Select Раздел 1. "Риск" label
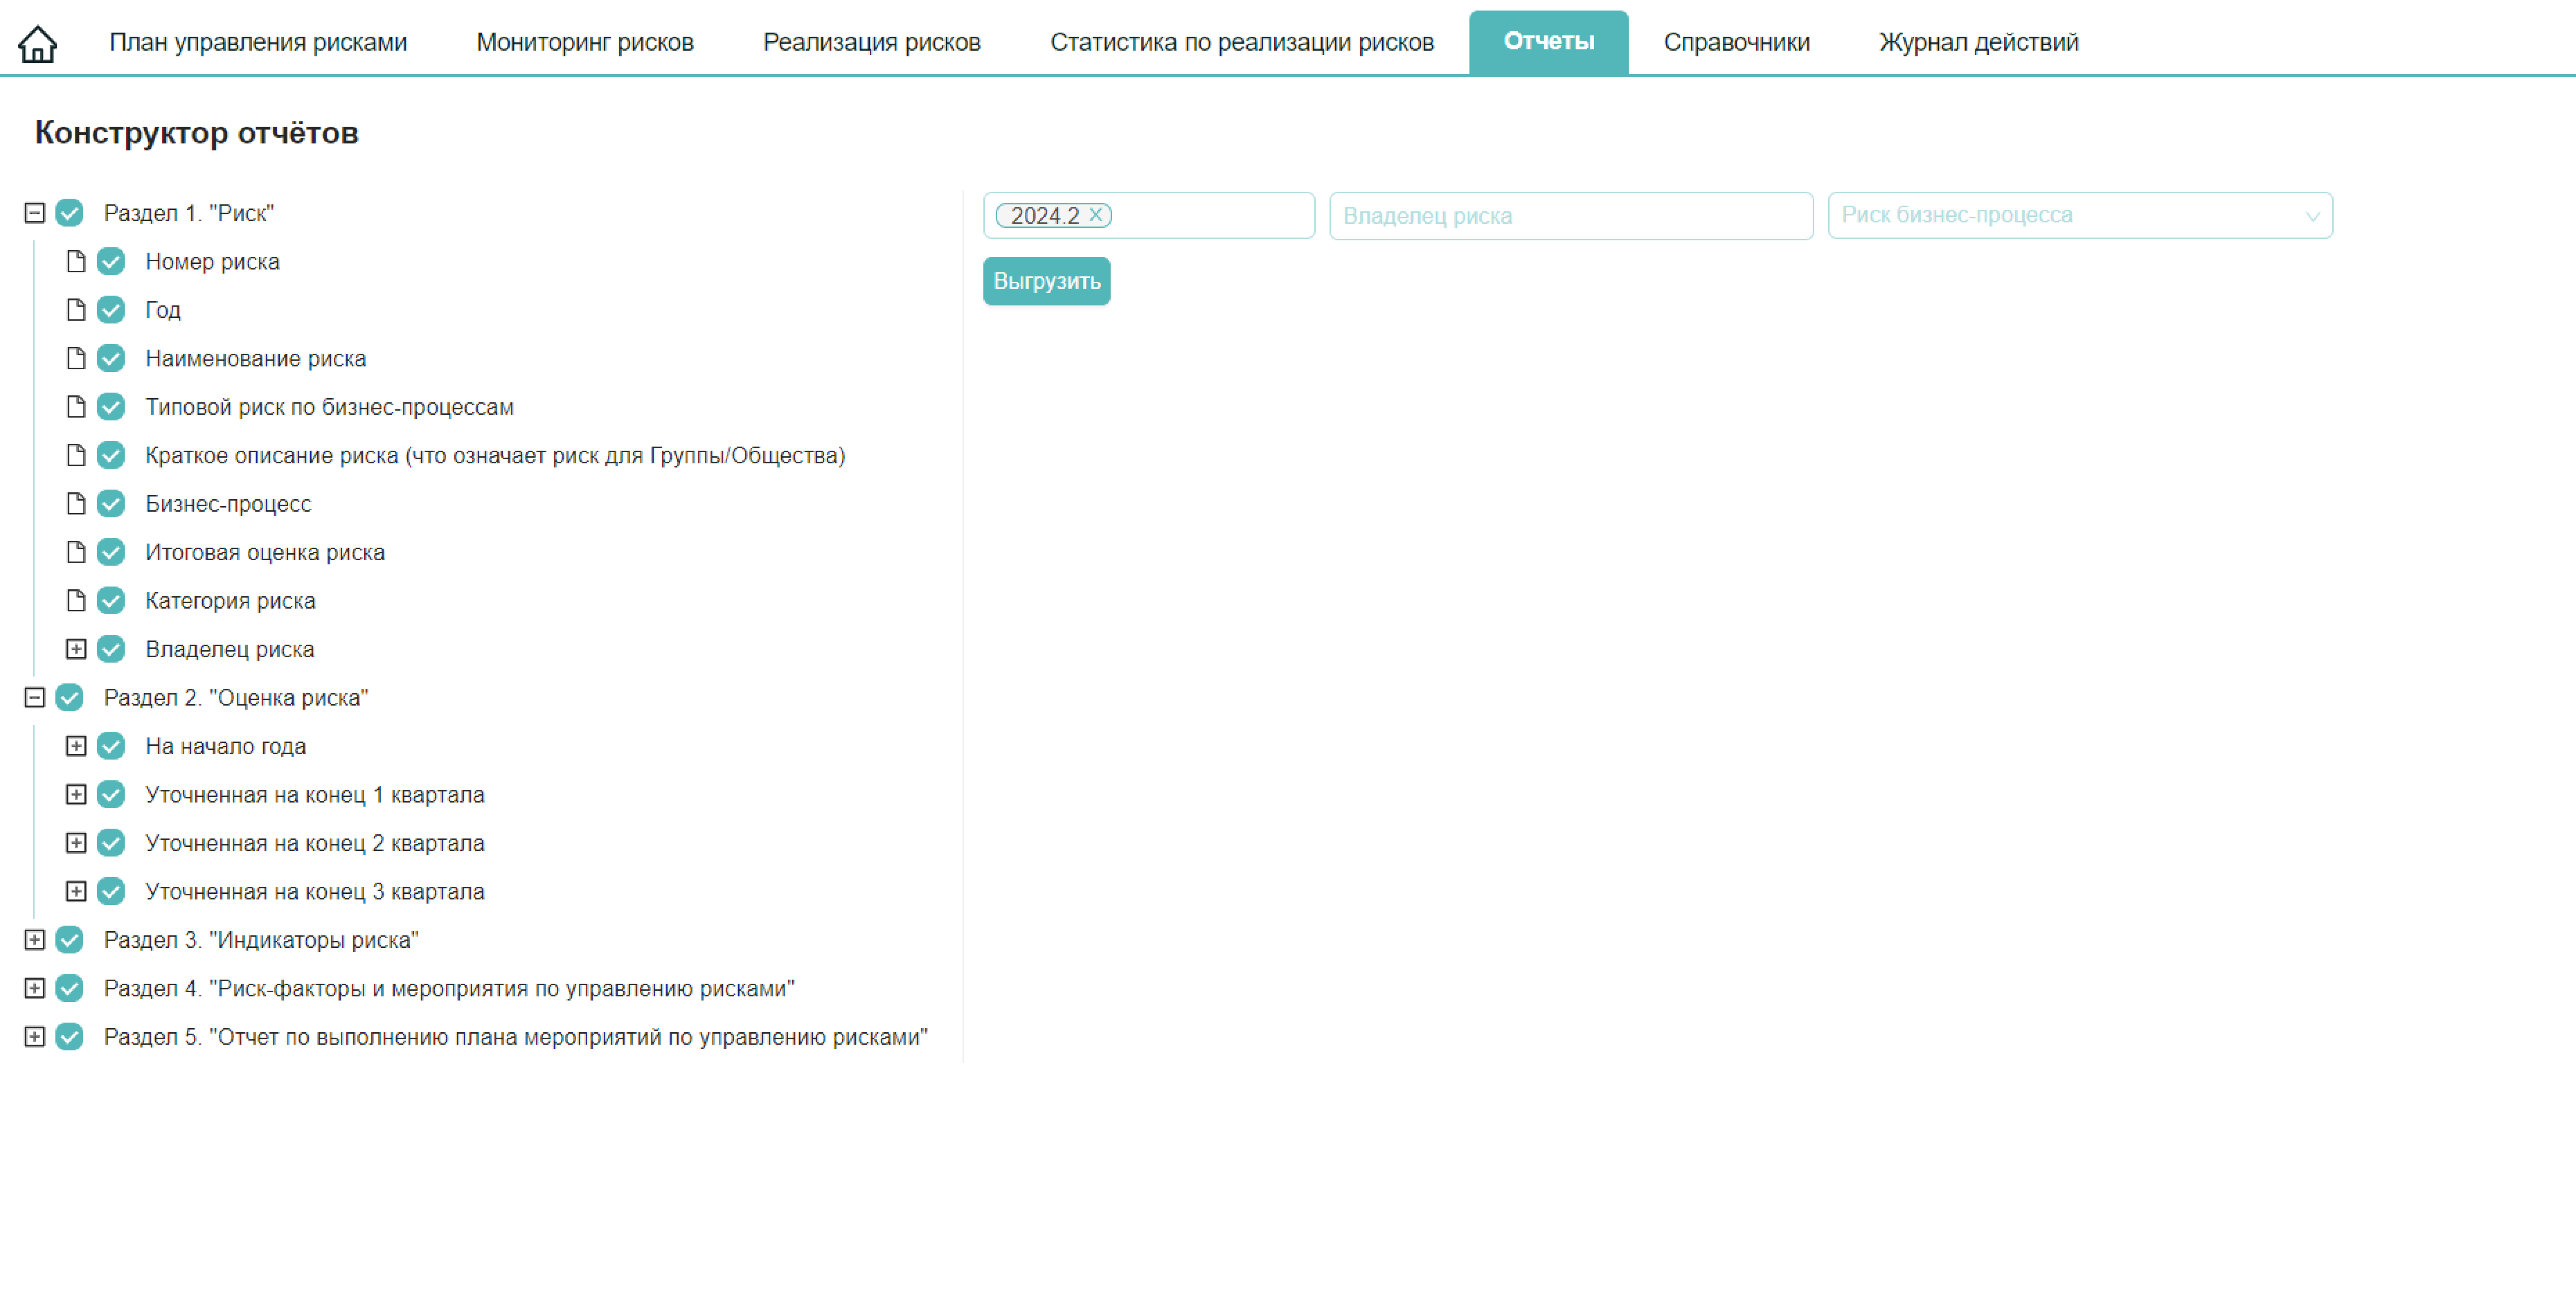The width and height of the screenshot is (2576, 1312). click(189, 213)
